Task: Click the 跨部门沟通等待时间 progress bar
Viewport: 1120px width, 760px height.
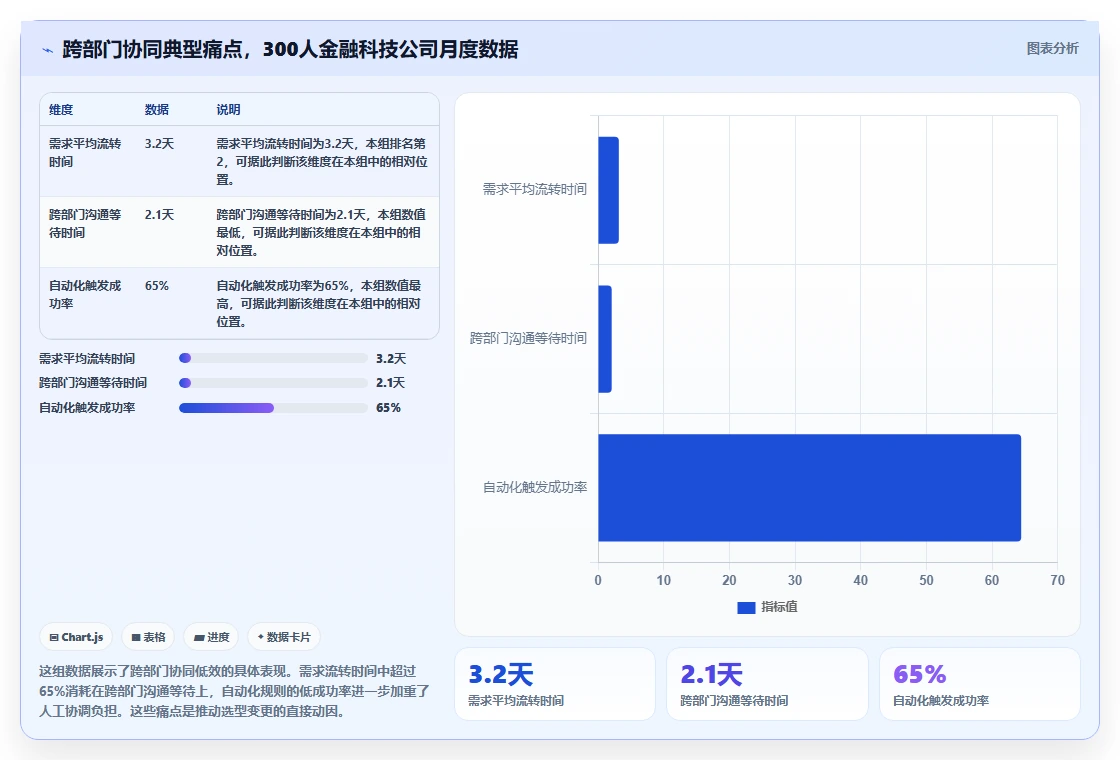Action: pos(273,383)
